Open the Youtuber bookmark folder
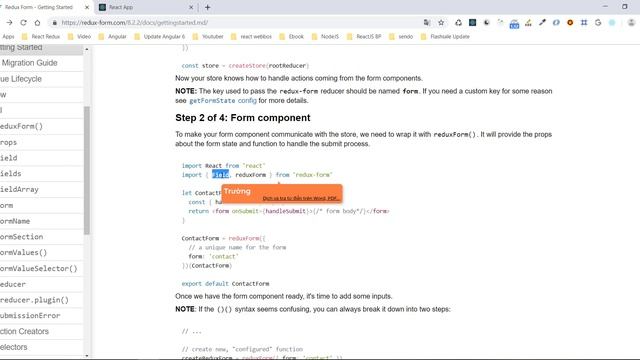The width and height of the screenshot is (640, 360). click(x=208, y=37)
